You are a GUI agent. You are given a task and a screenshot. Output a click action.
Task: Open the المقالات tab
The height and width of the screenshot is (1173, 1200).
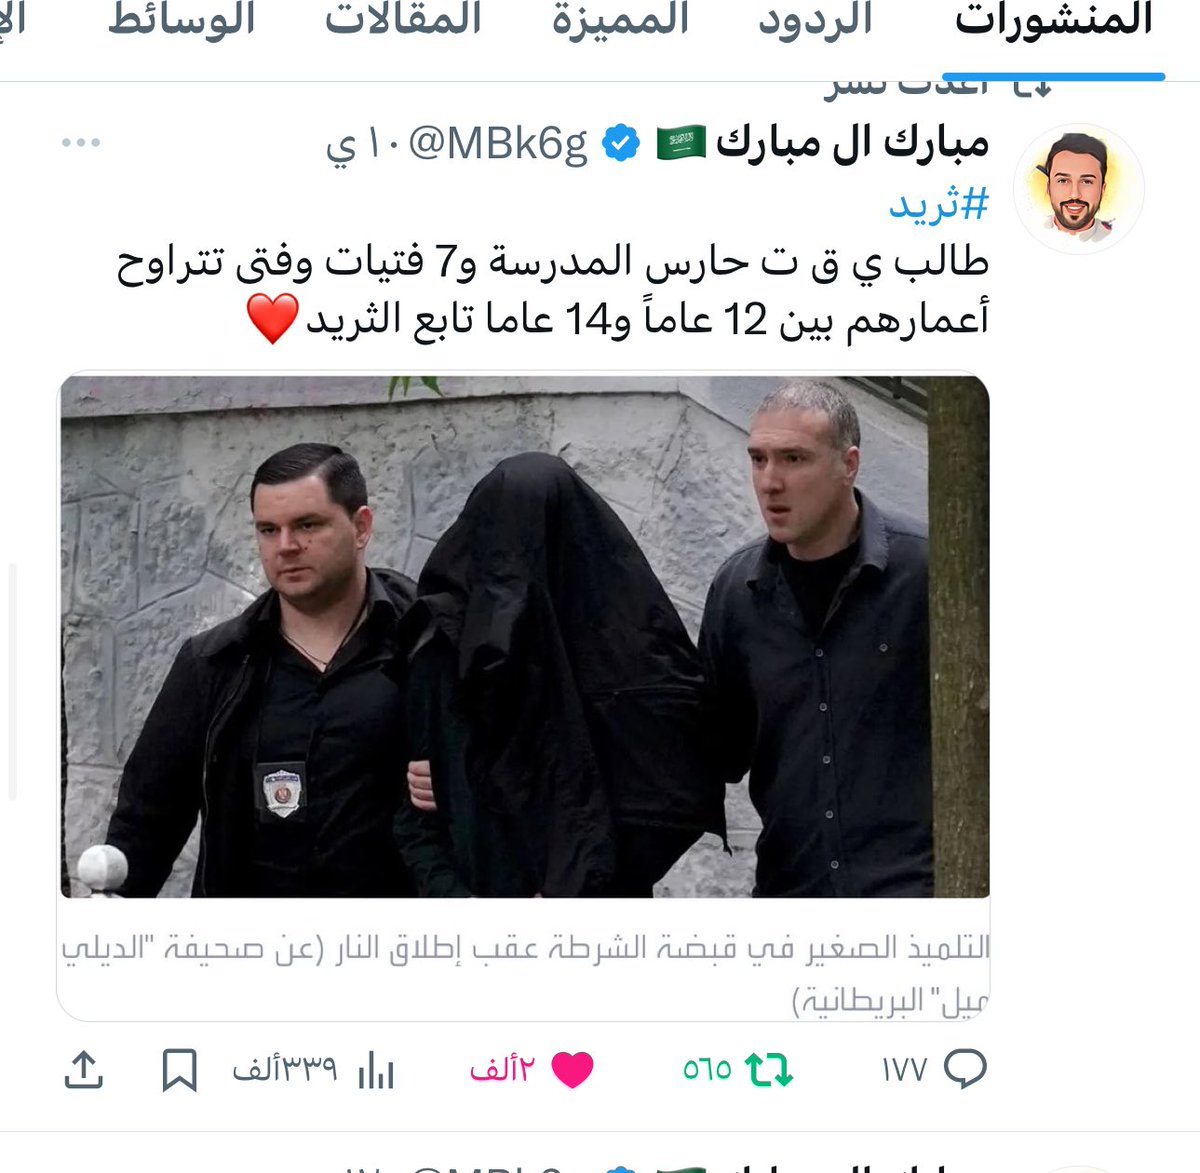tap(403, 20)
